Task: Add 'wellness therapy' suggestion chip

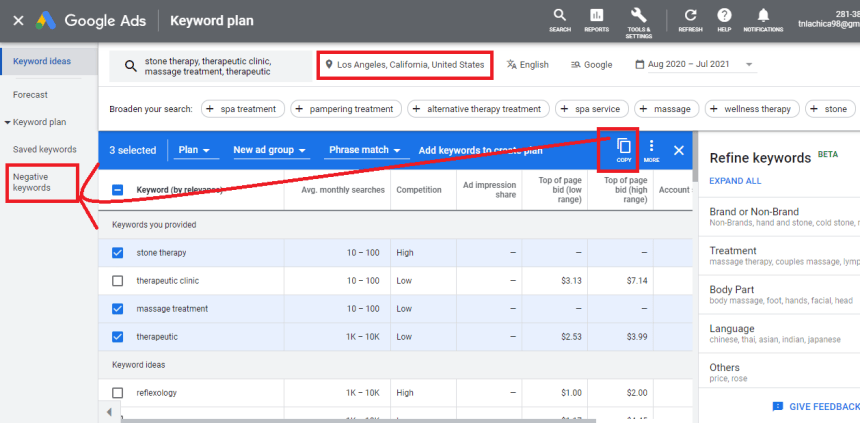Action: (x=752, y=109)
